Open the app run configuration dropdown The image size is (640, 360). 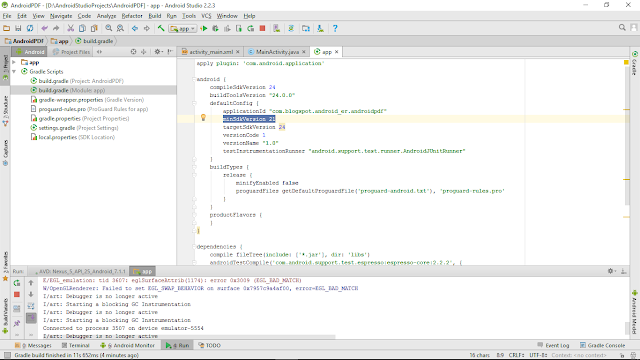click(182, 29)
